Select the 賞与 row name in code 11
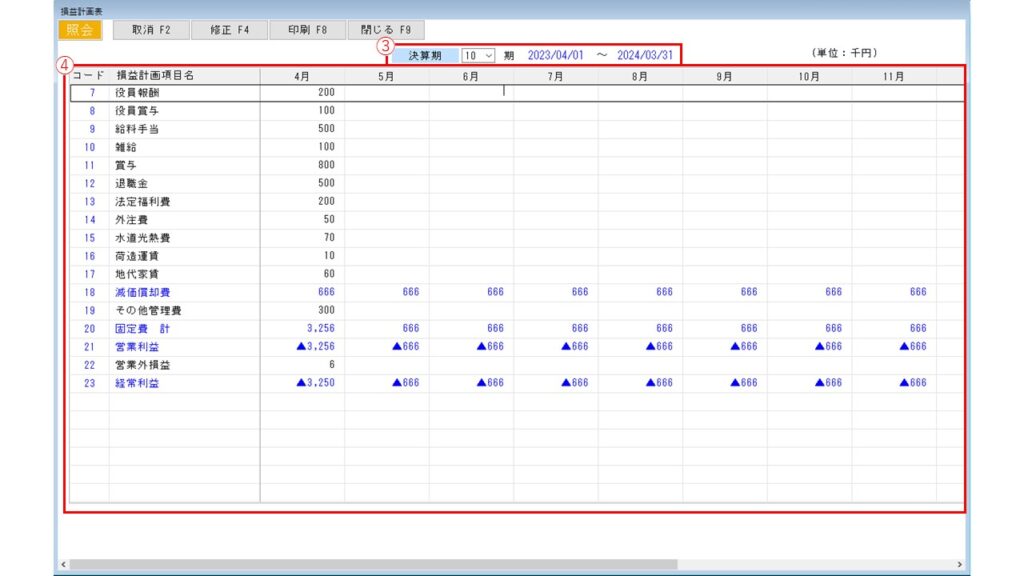 pos(126,165)
